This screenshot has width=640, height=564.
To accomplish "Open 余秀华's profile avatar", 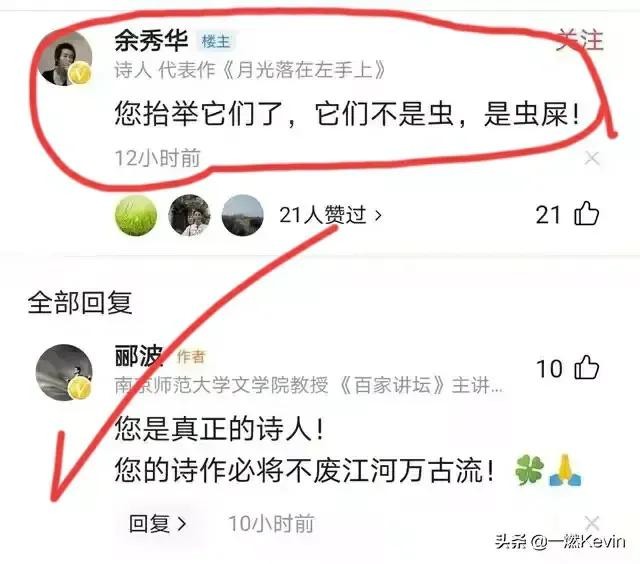I will 66,58.
